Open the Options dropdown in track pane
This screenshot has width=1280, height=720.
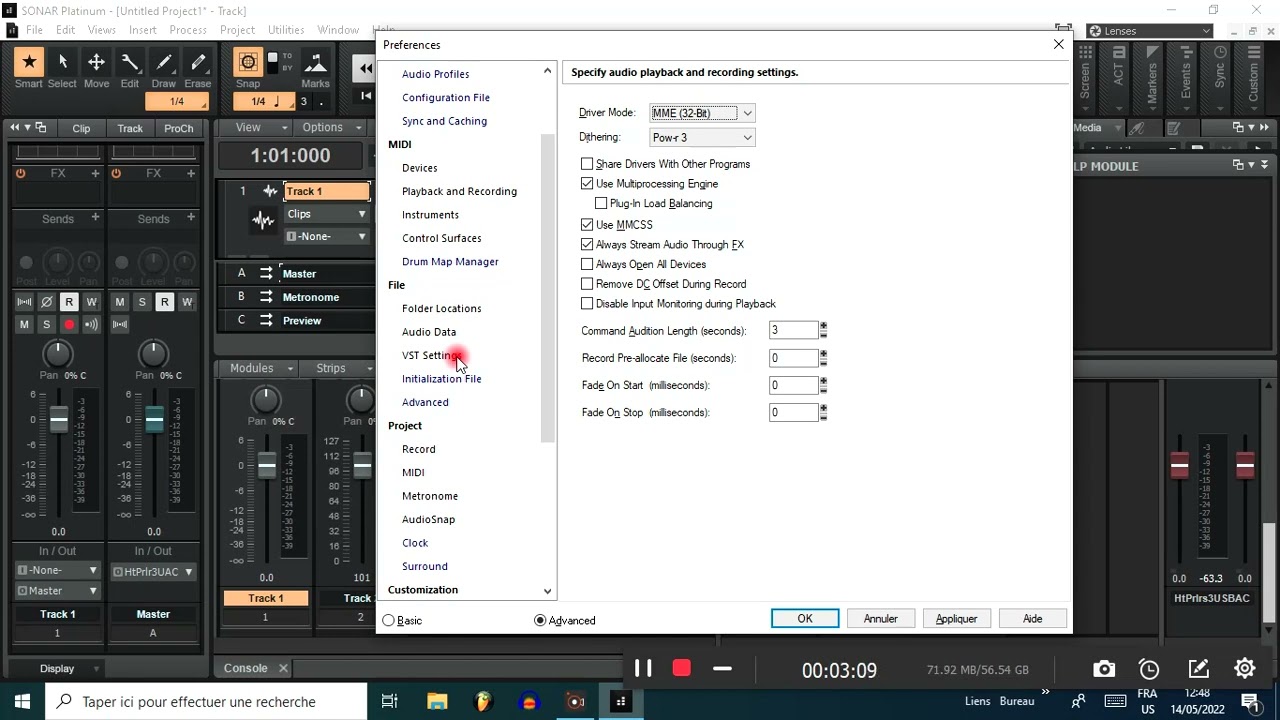tap(332, 128)
